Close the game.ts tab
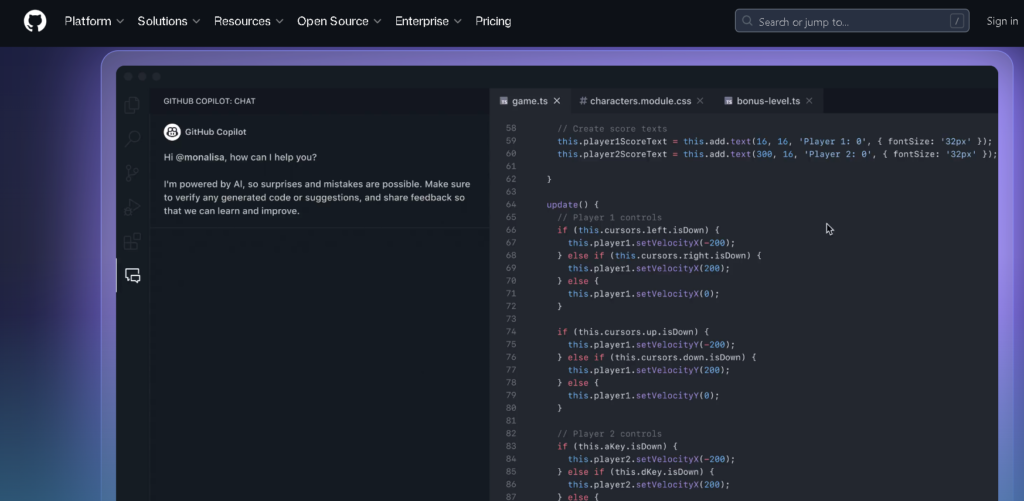 click(x=557, y=101)
